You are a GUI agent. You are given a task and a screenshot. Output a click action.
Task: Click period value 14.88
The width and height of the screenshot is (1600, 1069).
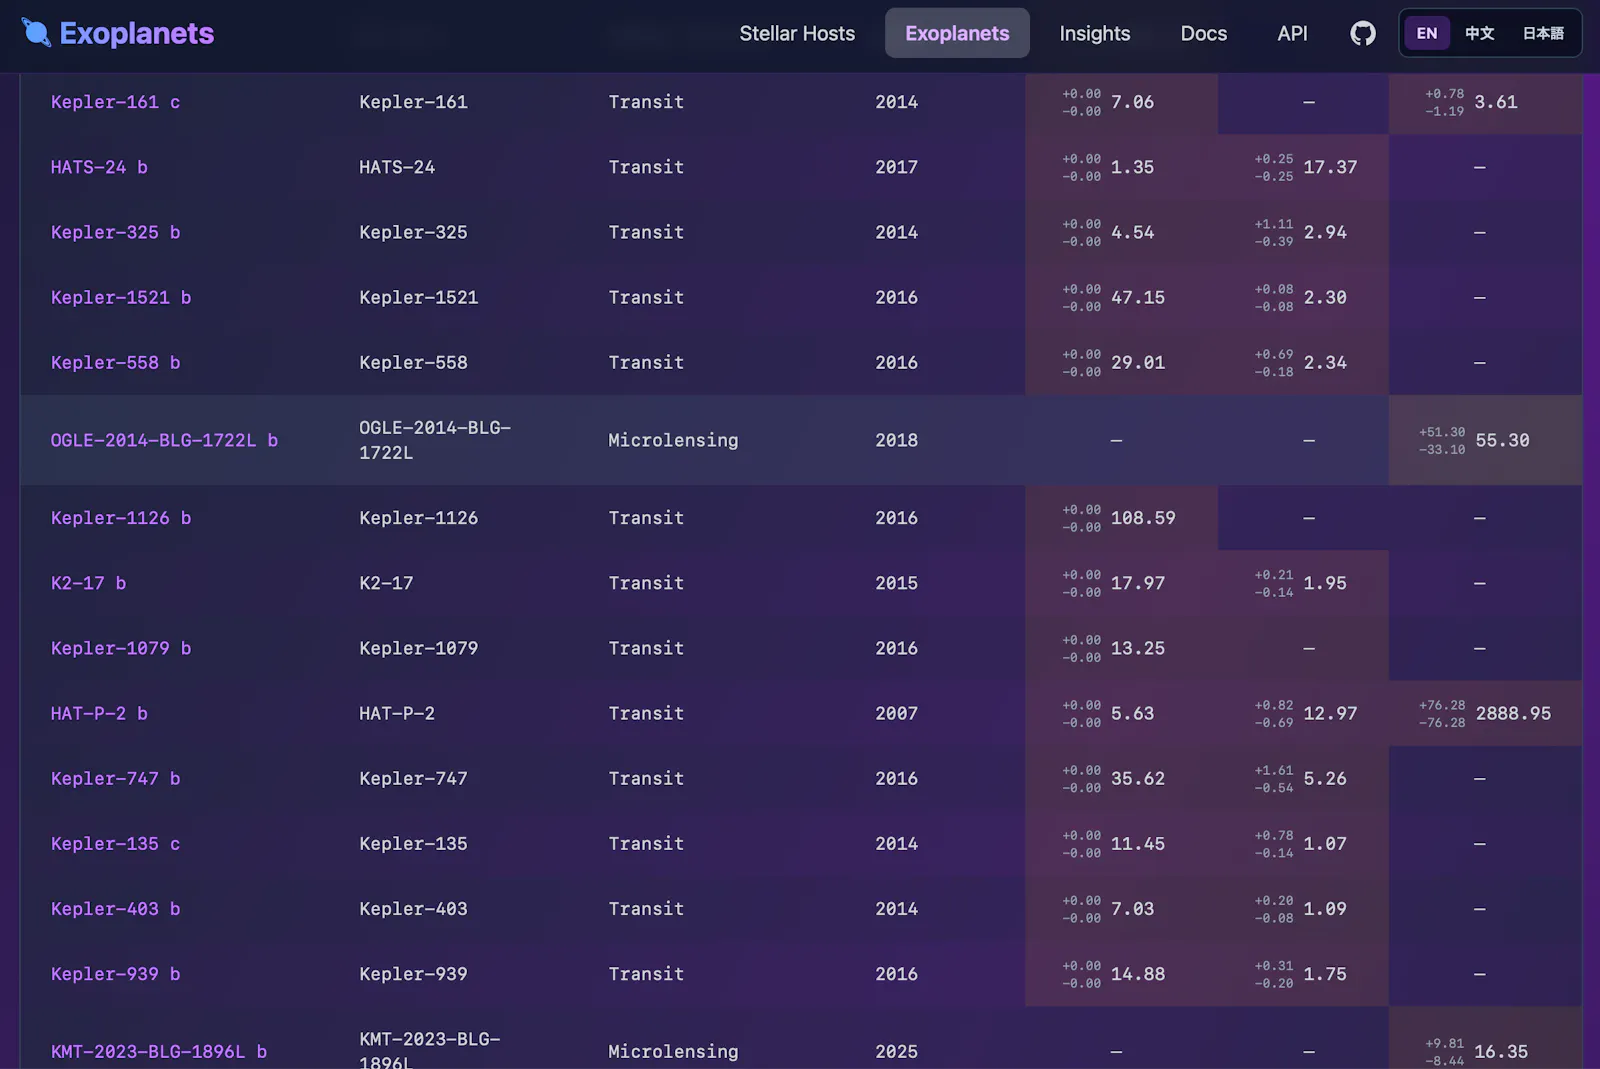(1138, 973)
